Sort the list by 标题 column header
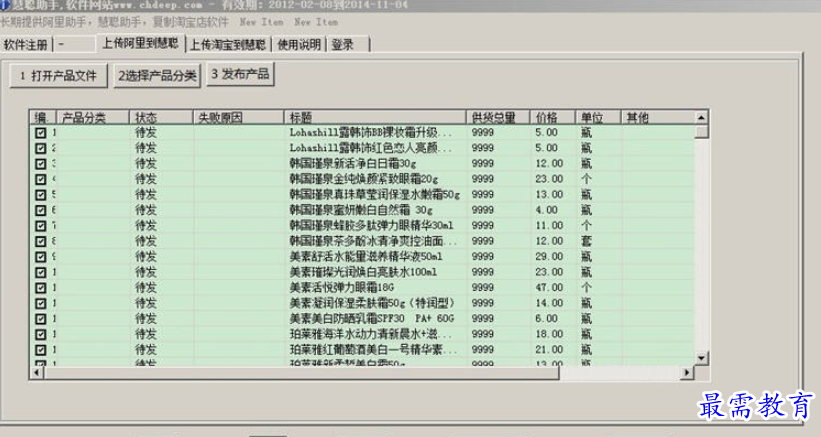 pyautogui.click(x=375, y=117)
